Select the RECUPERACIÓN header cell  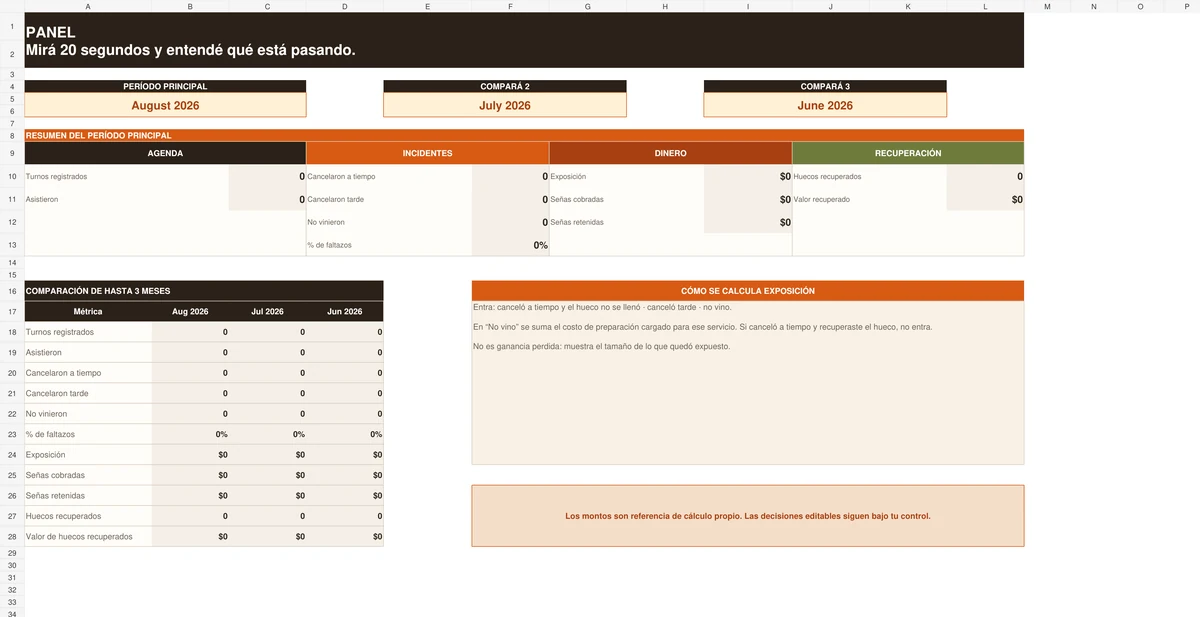pyautogui.click(x=908, y=153)
